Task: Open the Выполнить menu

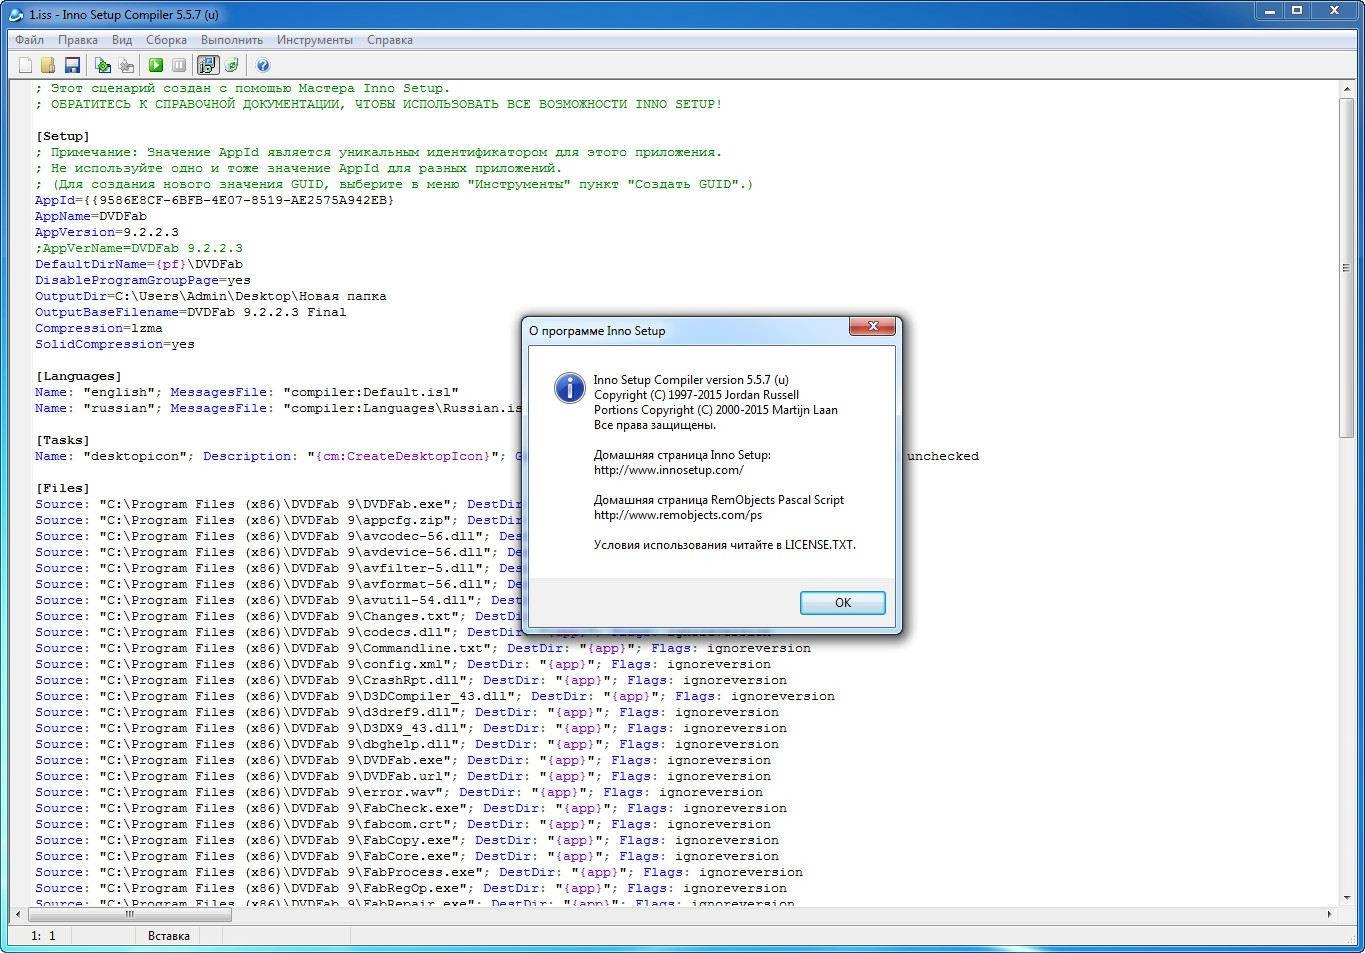Action: tap(232, 40)
